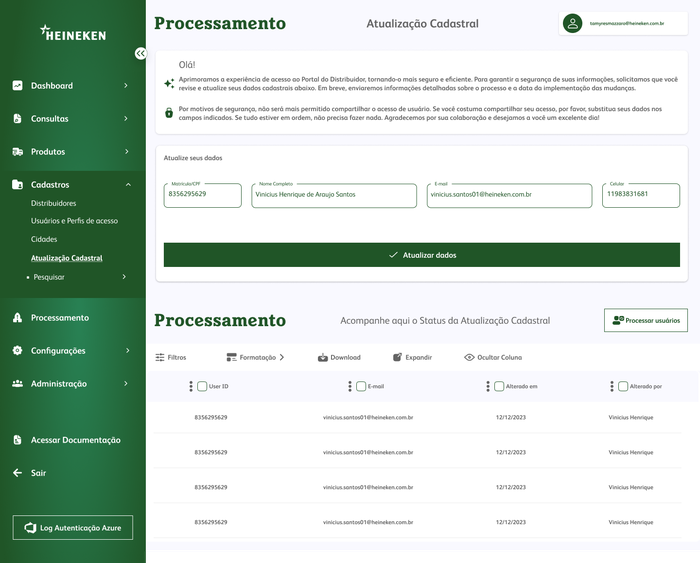700x563 pixels.
Task: Click the user avatar icon at top right
Action: [x=572, y=24]
